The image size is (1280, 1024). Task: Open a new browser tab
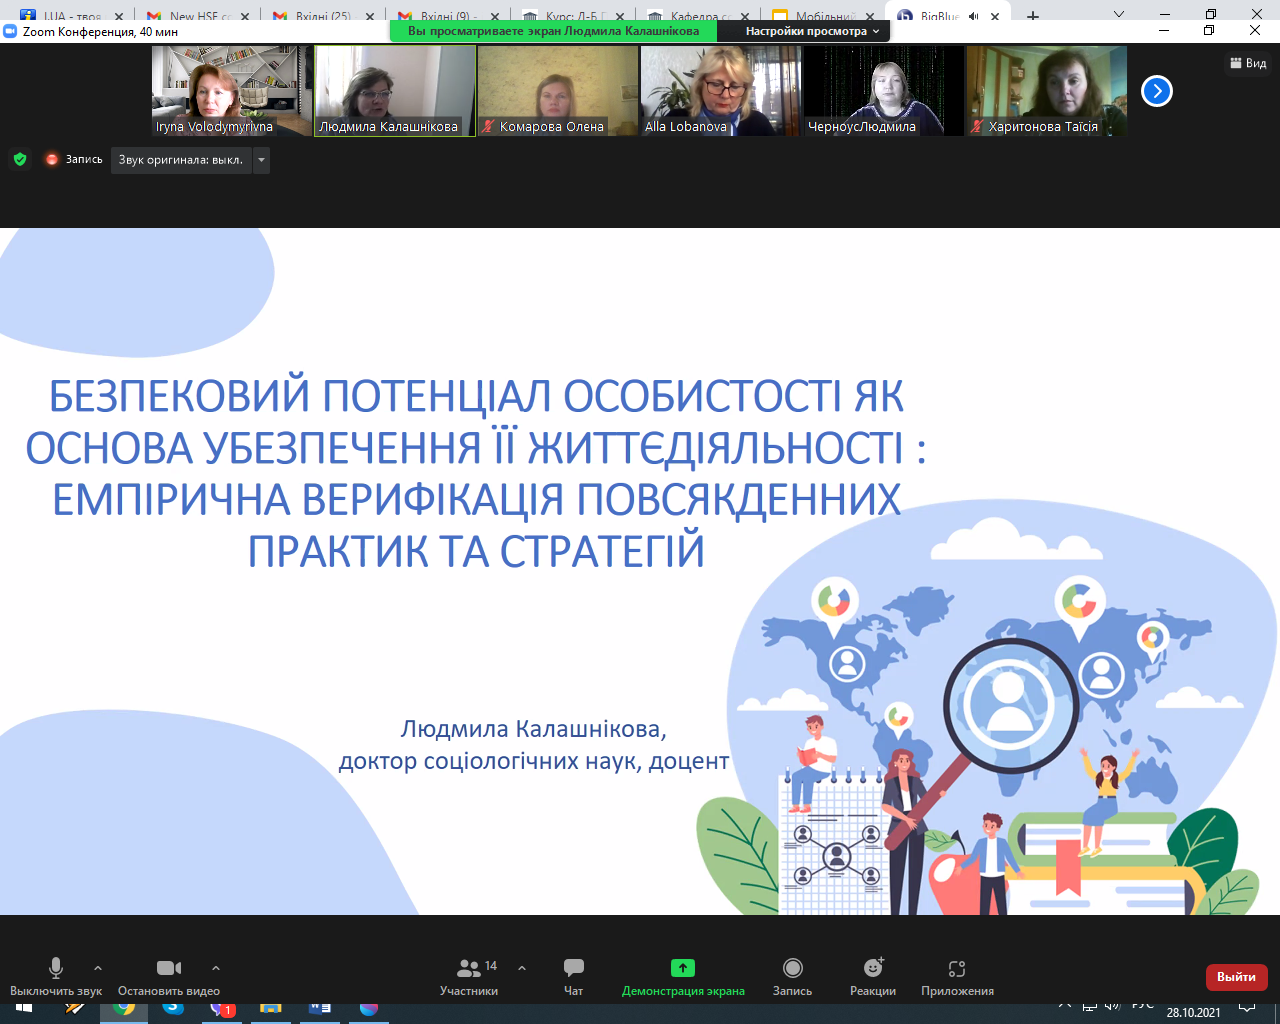coord(1033,16)
